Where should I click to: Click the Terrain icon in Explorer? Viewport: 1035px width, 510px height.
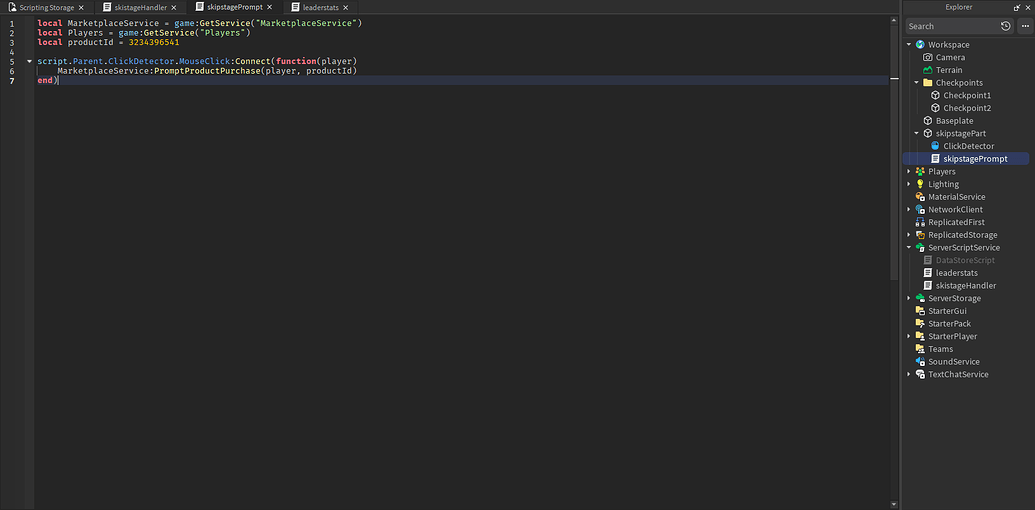[x=927, y=70]
